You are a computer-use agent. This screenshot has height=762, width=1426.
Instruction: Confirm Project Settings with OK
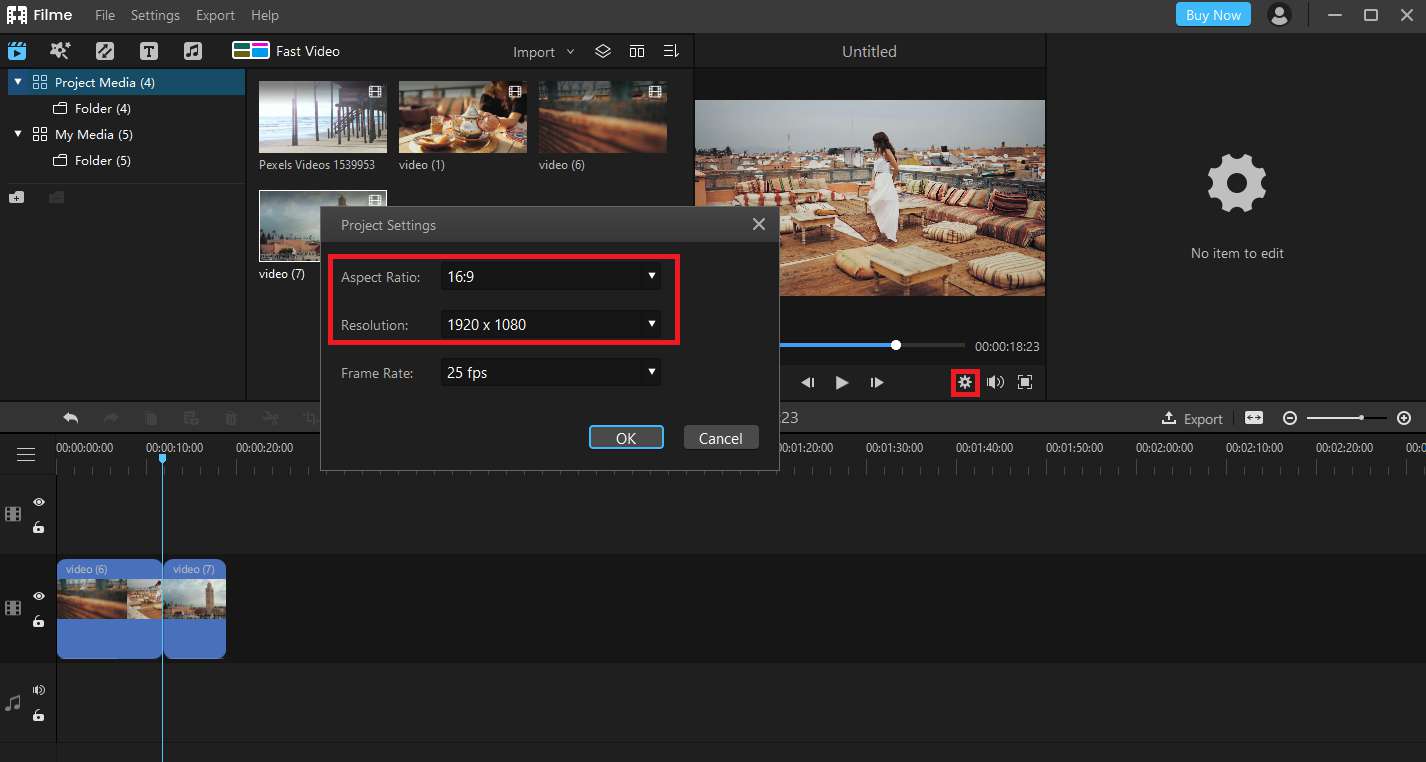626,438
